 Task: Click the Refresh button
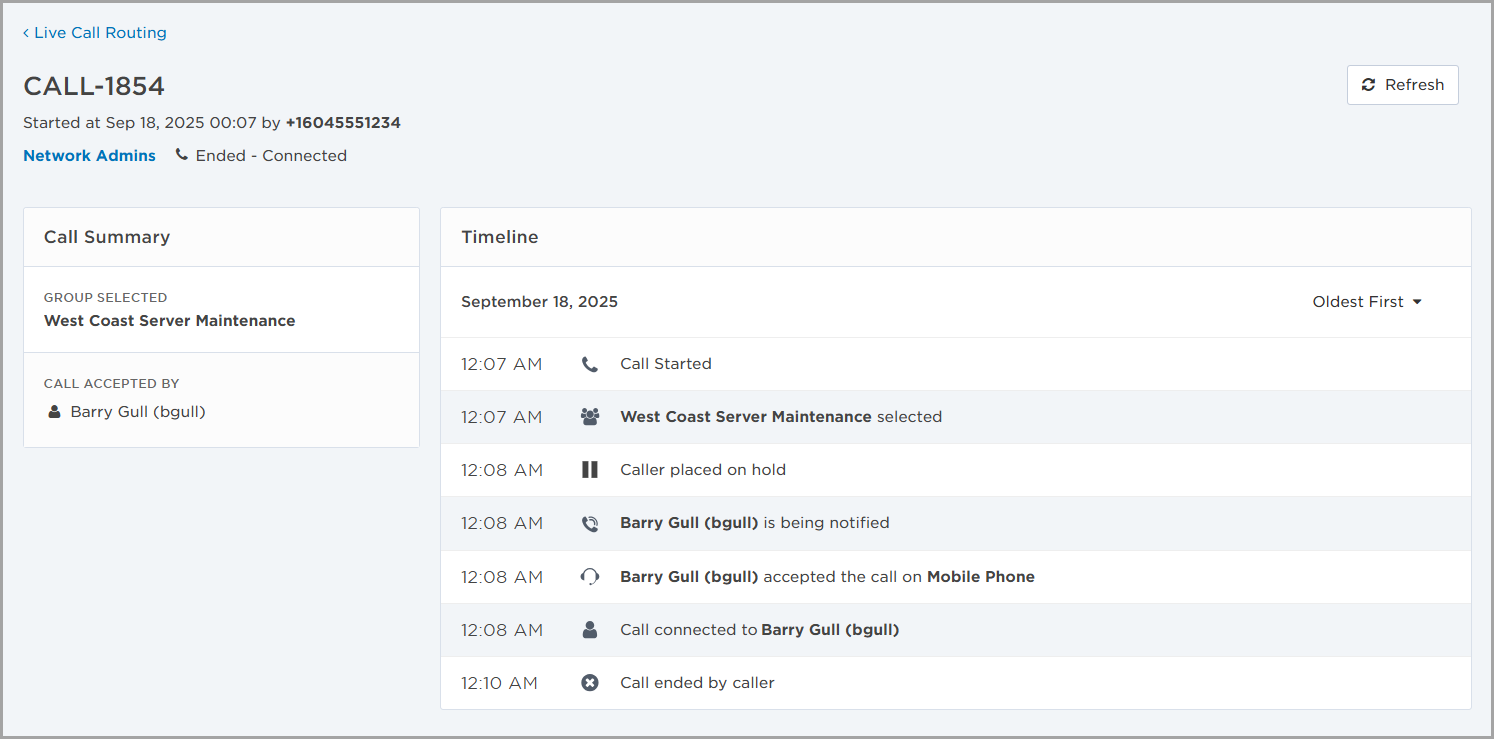click(1402, 85)
